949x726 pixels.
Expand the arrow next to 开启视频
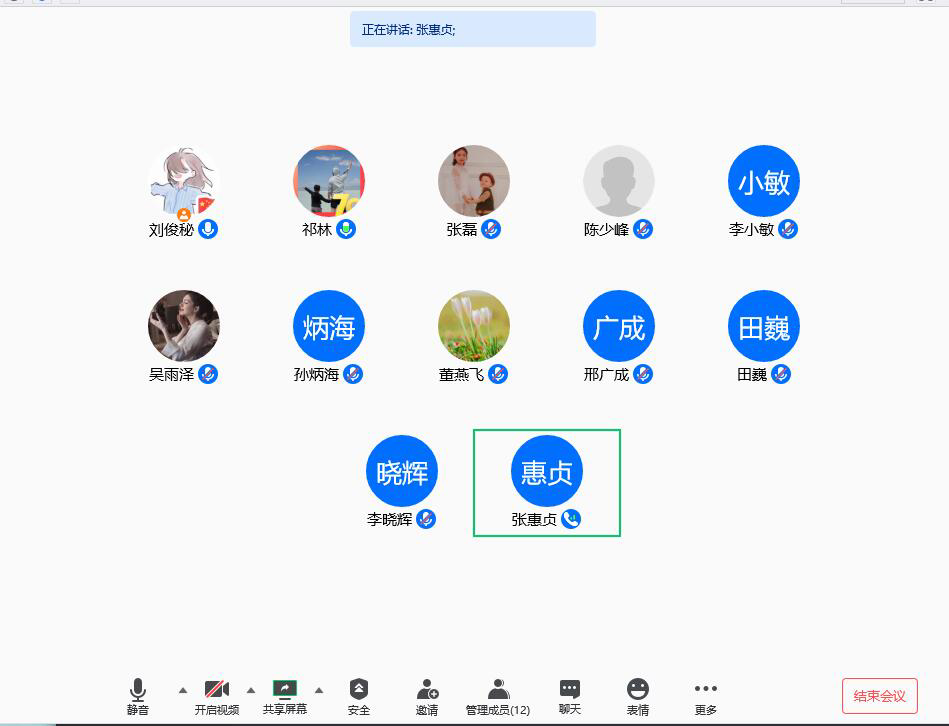coord(251,690)
